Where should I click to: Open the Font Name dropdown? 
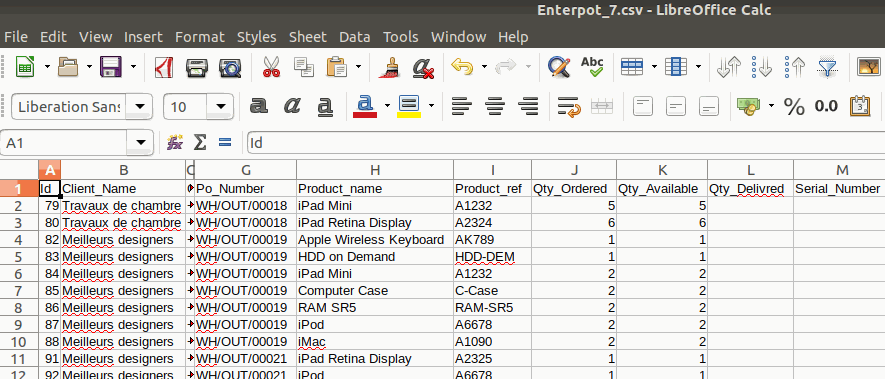tap(141, 106)
